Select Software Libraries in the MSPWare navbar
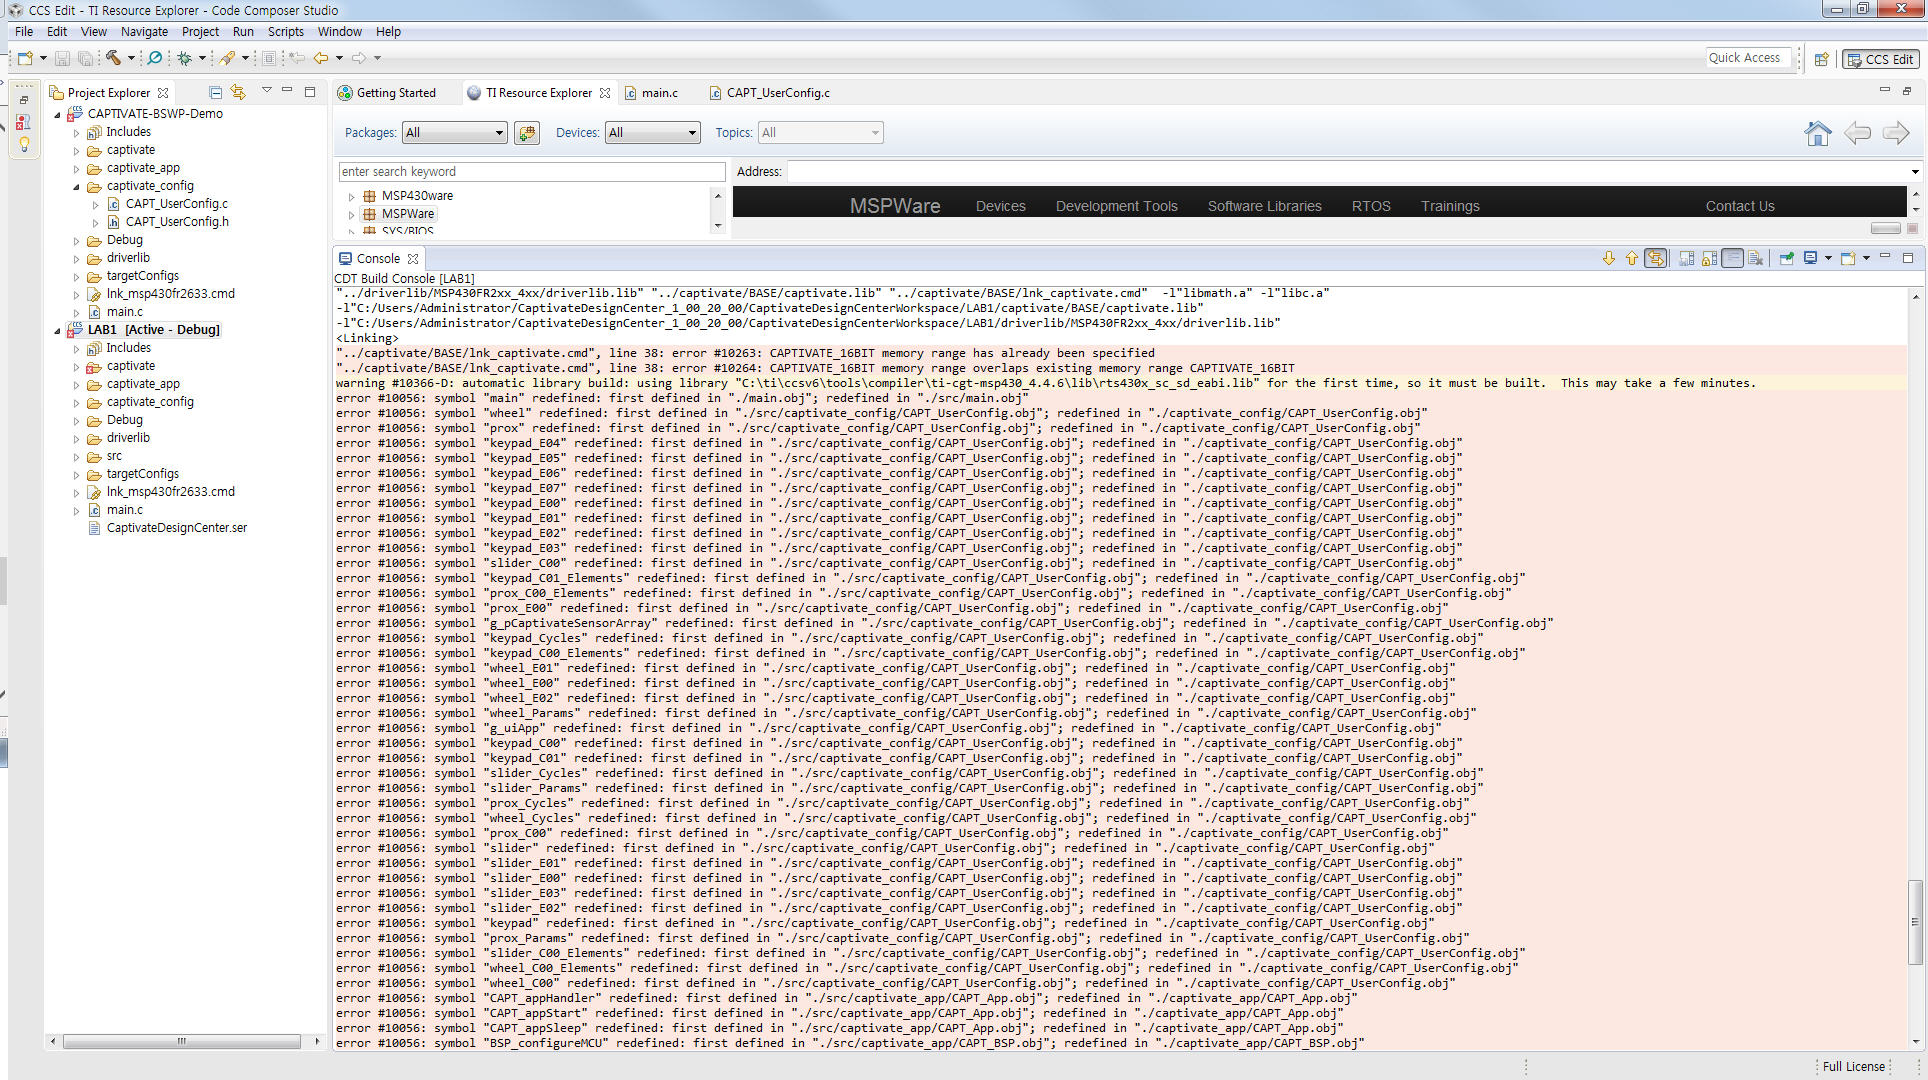 (1264, 206)
